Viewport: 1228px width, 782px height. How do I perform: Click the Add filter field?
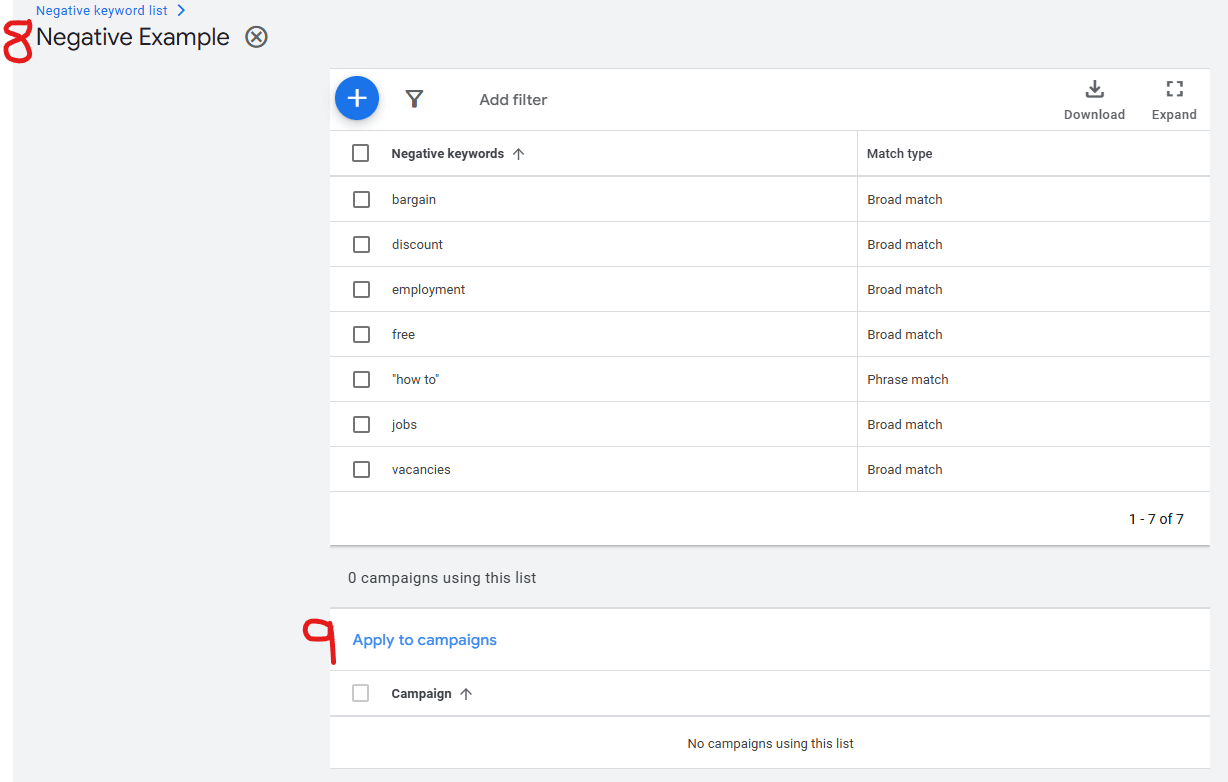(x=513, y=99)
